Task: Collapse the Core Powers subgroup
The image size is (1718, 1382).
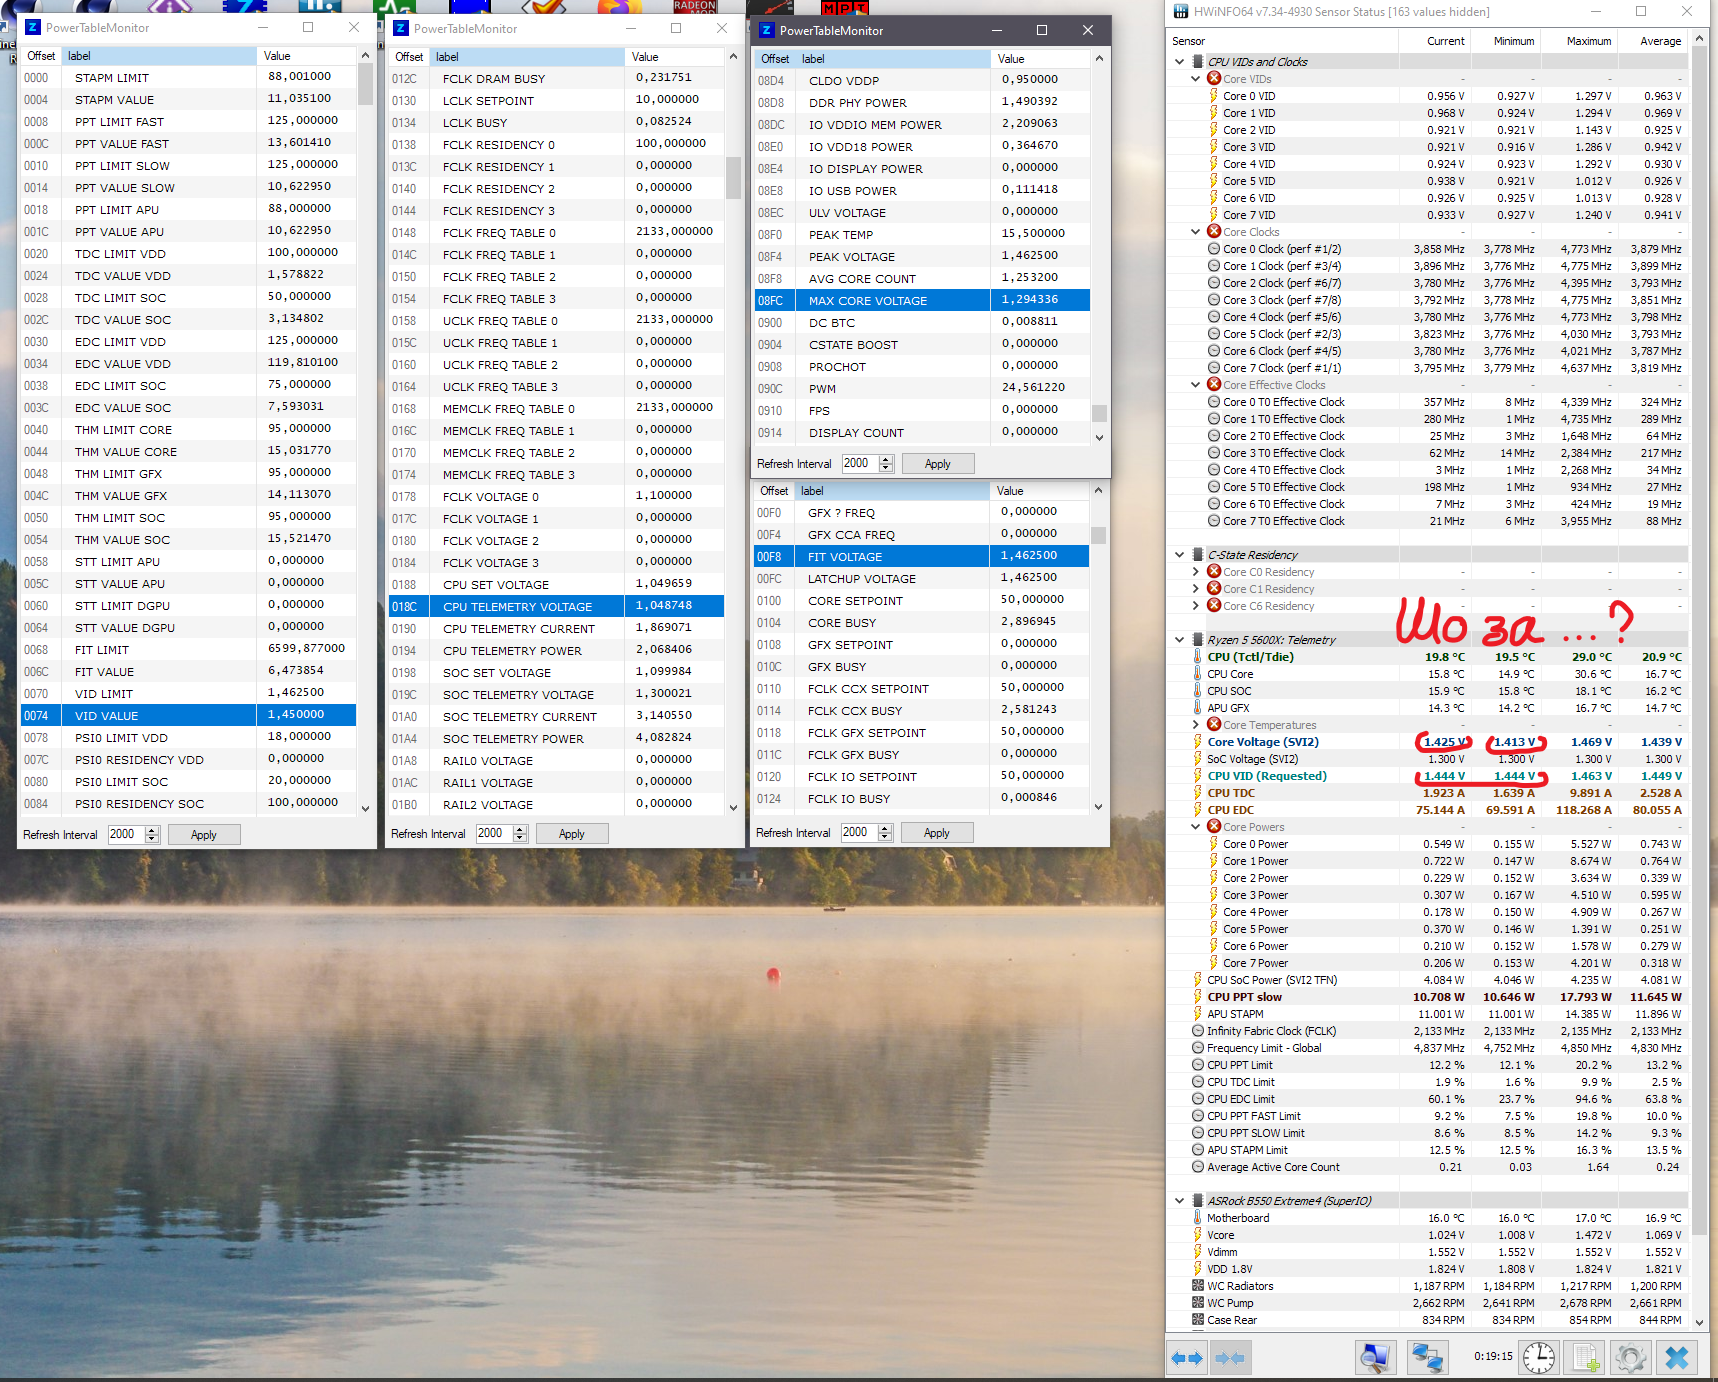Action: [x=1196, y=827]
